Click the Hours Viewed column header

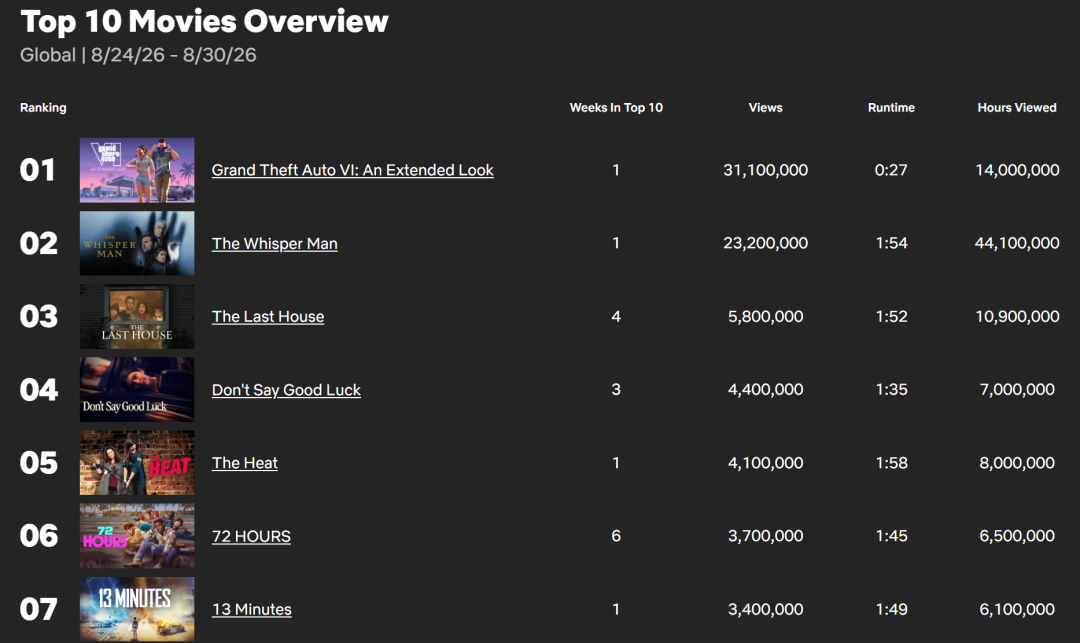(x=1017, y=107)
